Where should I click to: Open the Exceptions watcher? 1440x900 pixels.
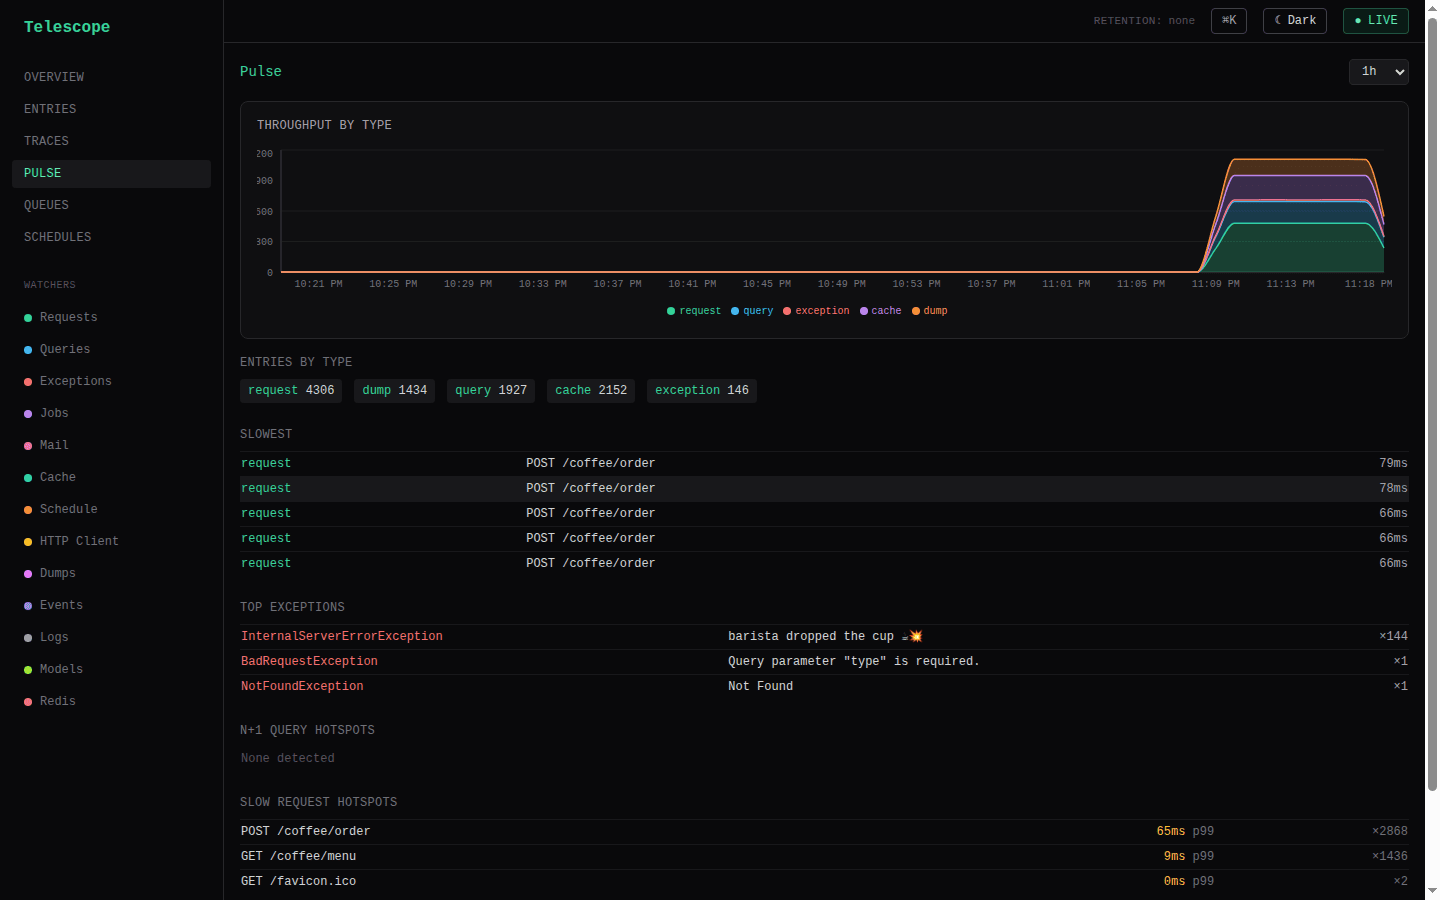(x=111, y=381)
